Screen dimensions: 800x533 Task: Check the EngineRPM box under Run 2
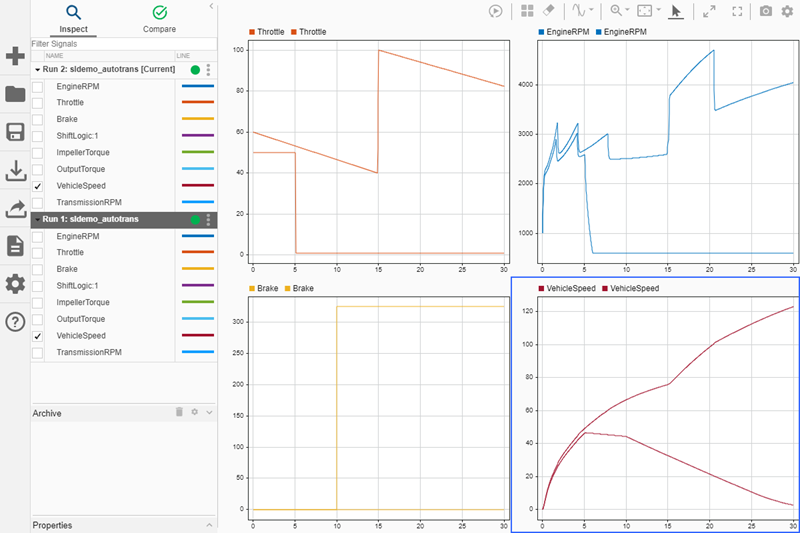point(38,87)
